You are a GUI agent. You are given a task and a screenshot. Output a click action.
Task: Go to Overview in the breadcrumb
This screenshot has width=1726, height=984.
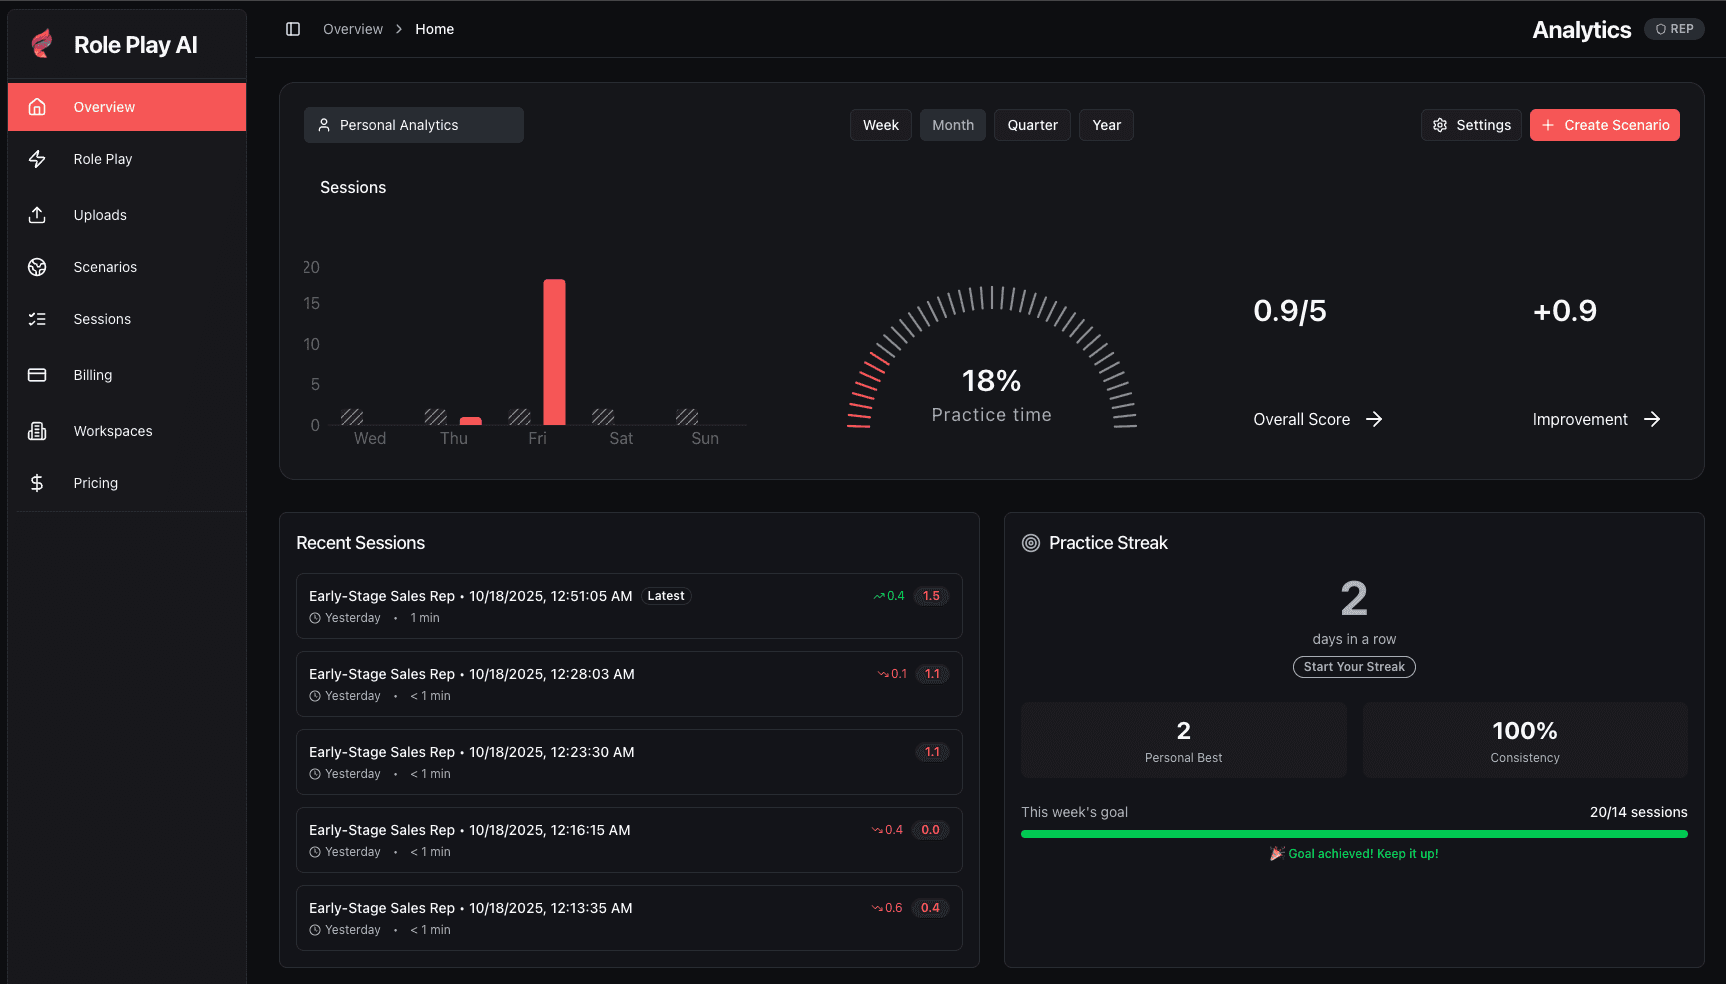(352, 29)
